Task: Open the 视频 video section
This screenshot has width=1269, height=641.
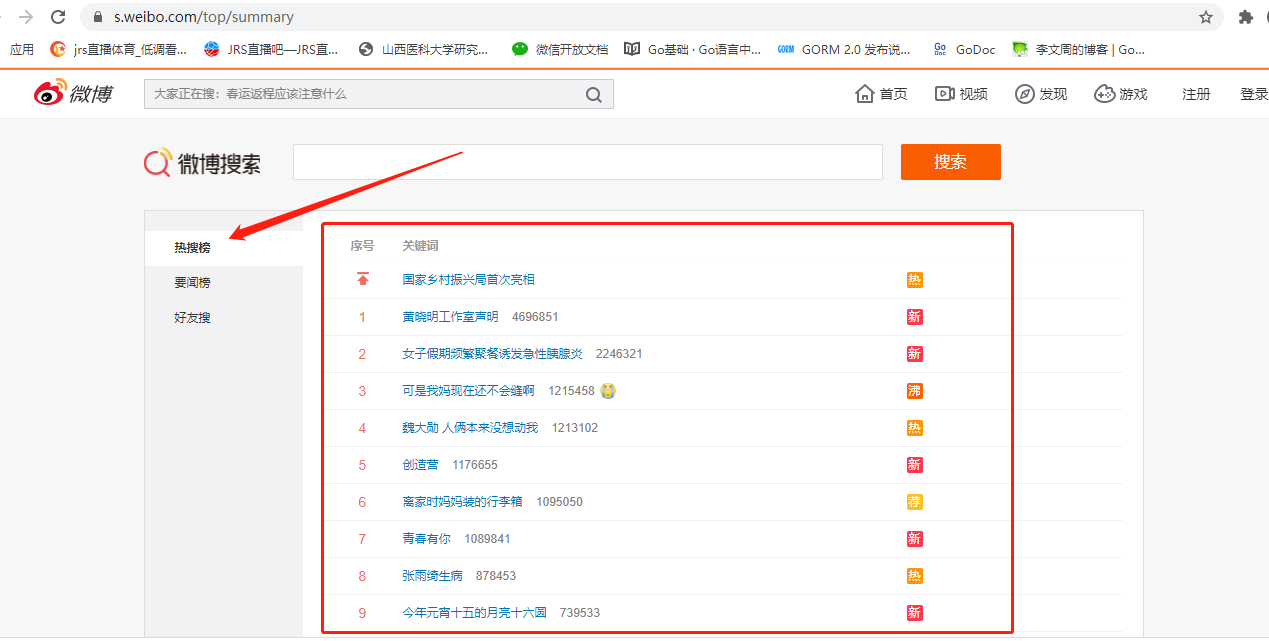Action: (x=961, y=94)
